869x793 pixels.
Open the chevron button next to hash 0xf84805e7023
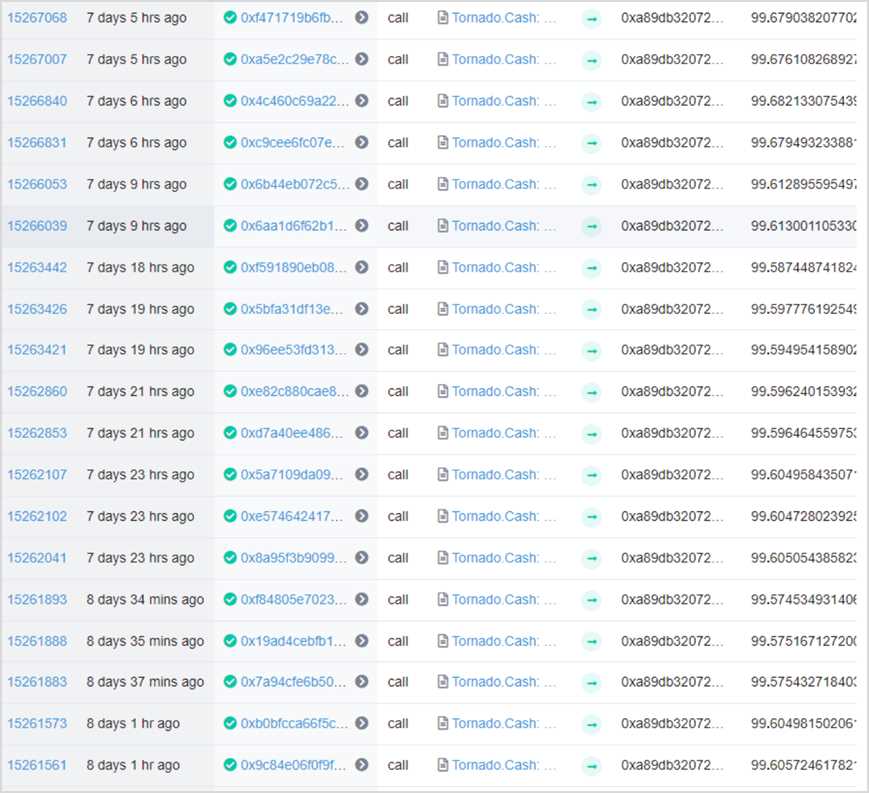pyautogui.click(x=362, y=600)
